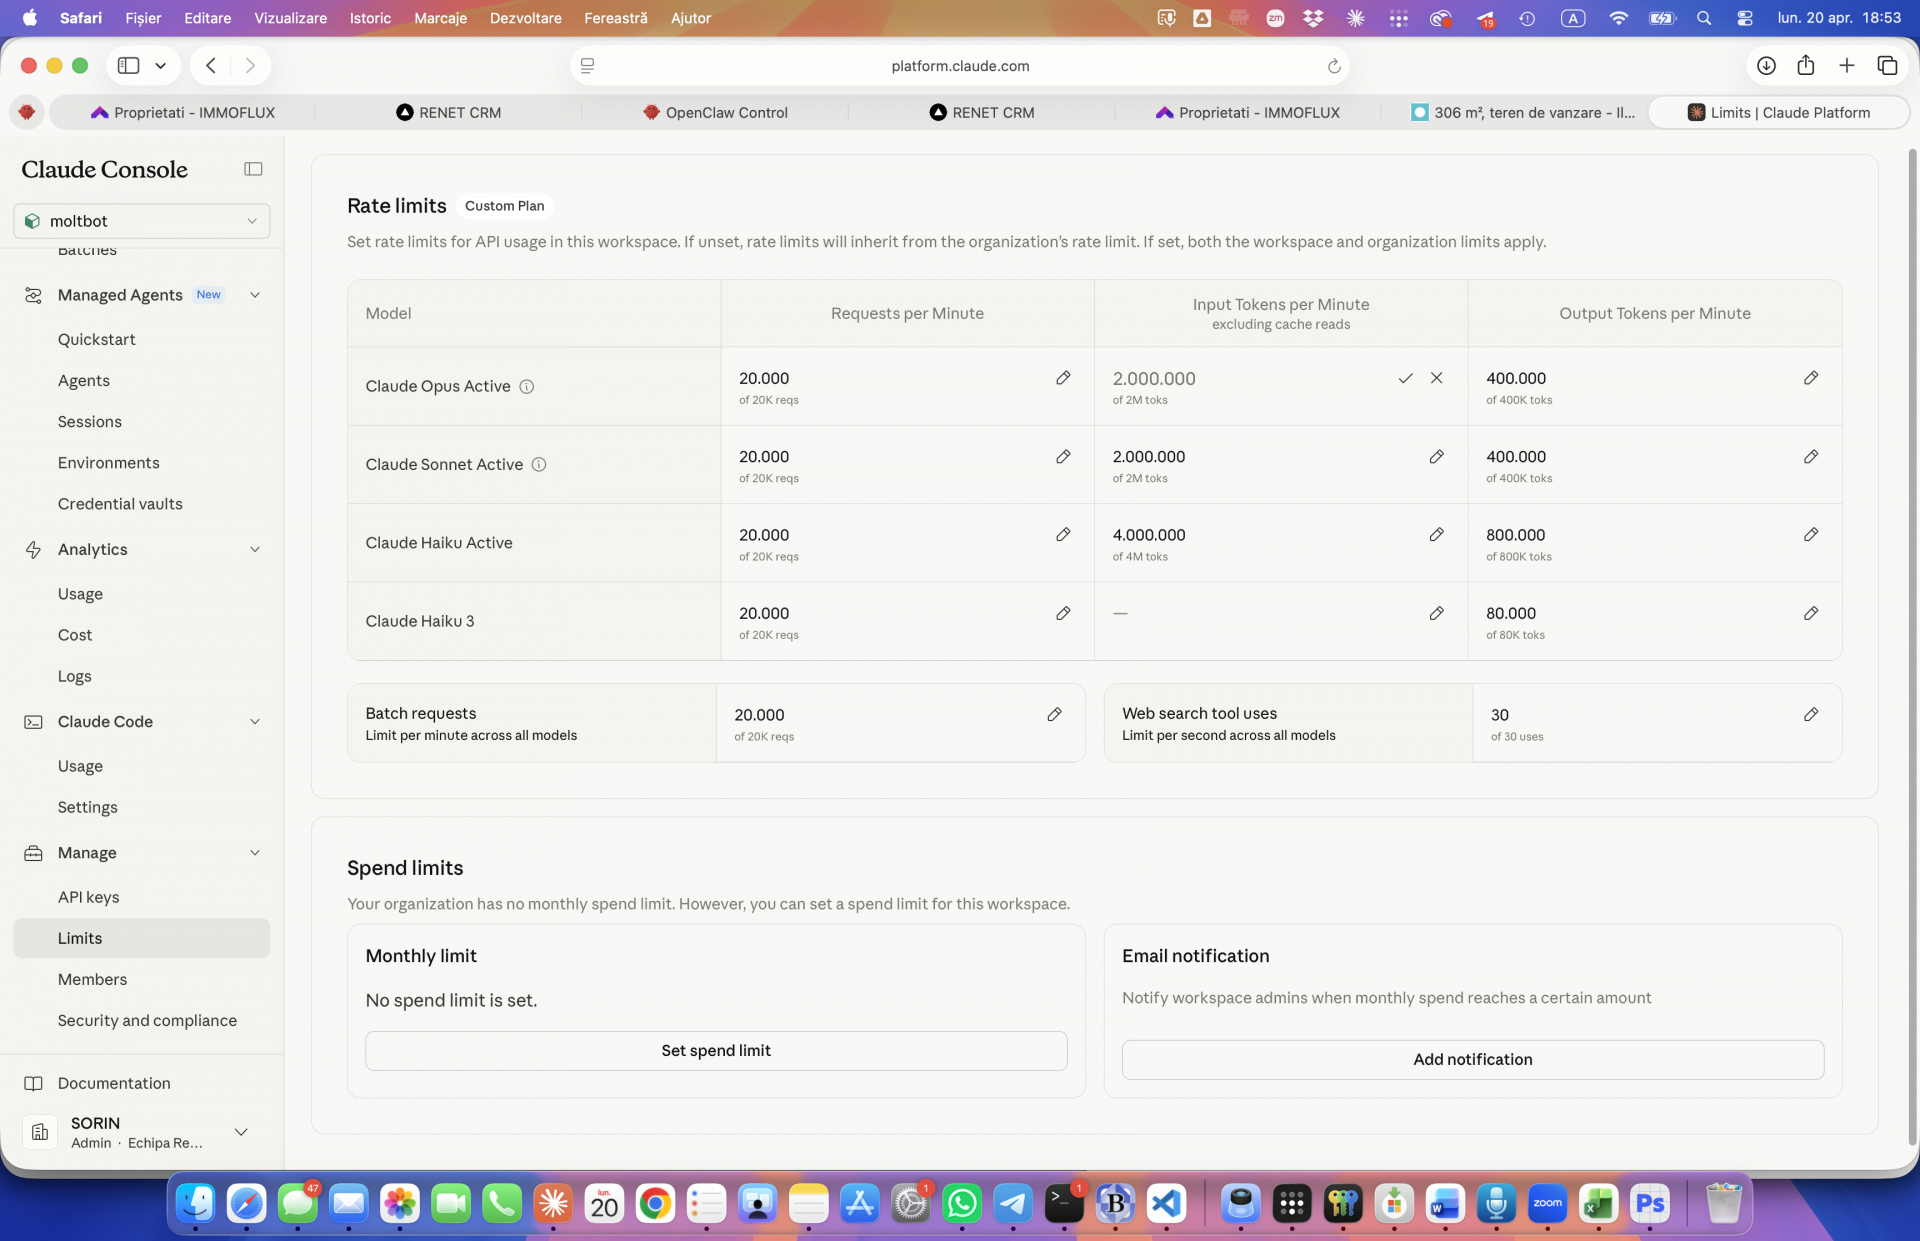Confirm Opus input tokens edit with checkmark
The height and width of the screenshot is (1241, 1920).
point(1405,378)
